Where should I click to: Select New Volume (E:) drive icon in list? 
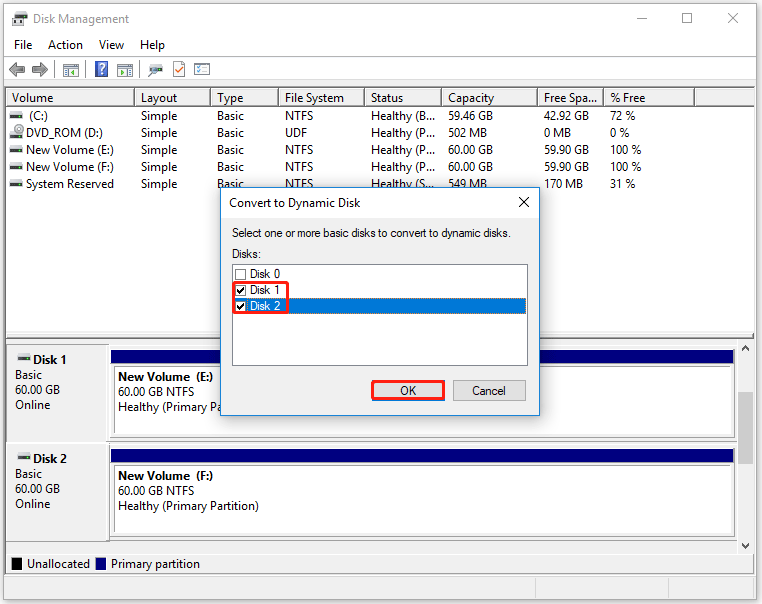click(16, 150)
